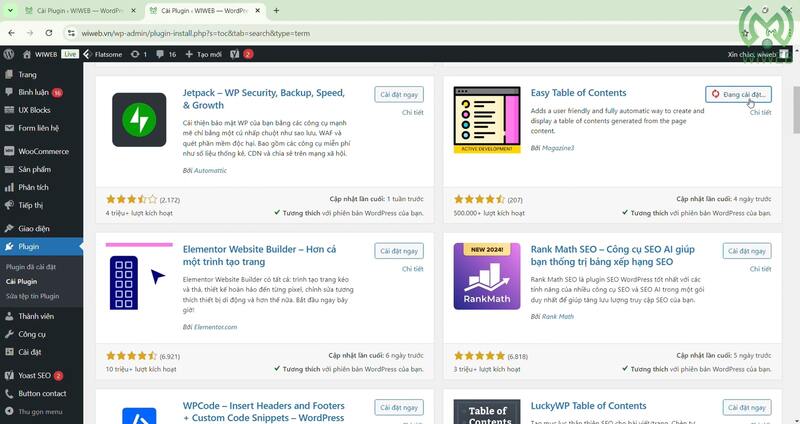The width and height of the screenshot is (800, 424).
Task: Open WPCode Insert Headers and Footers title
Action: pos(263,412)
